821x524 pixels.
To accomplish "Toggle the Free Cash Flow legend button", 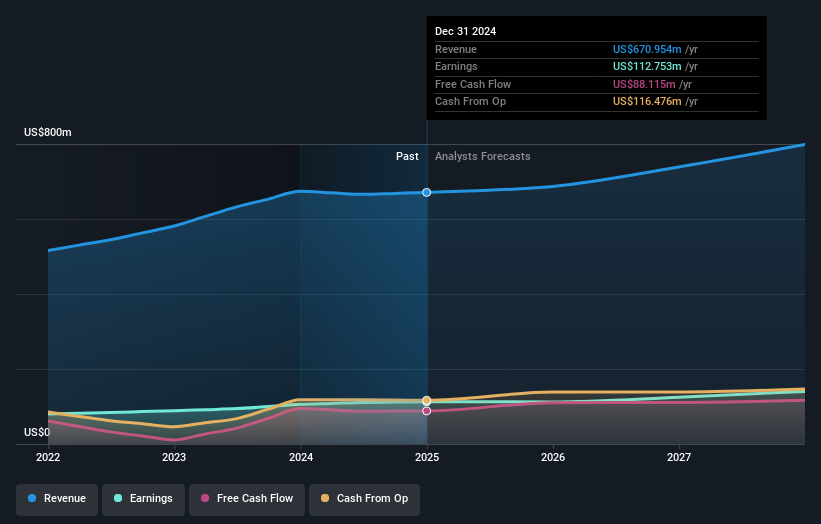I will [x=247, y=499].
